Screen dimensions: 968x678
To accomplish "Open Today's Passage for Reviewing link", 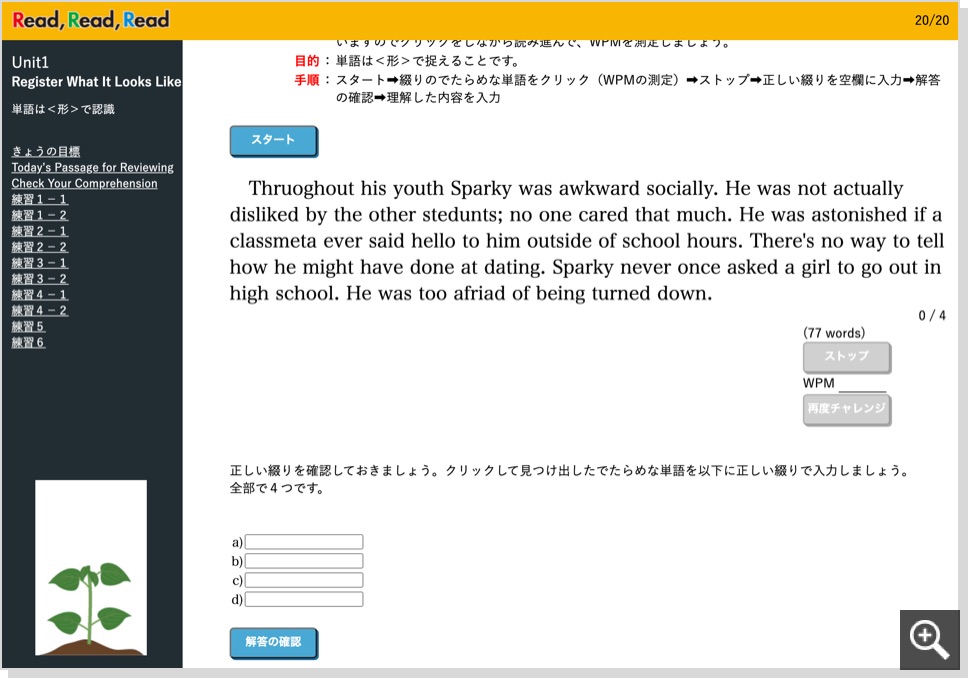I will 92,168.
